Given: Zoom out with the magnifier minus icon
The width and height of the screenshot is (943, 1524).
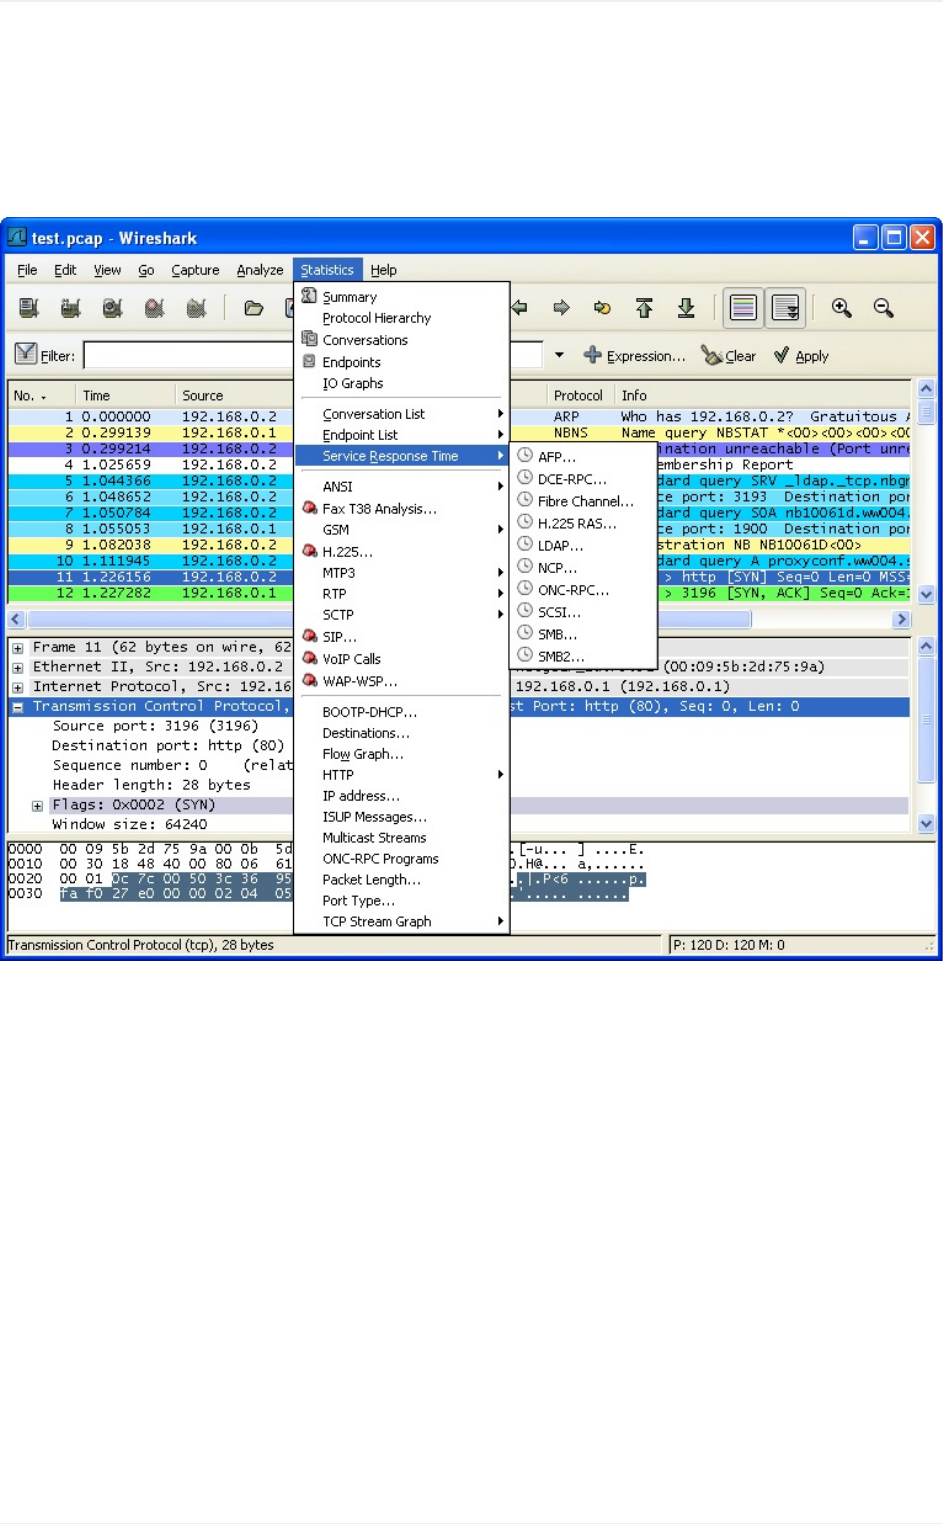Looking at the screenshot, I should [x=883, y=308].
